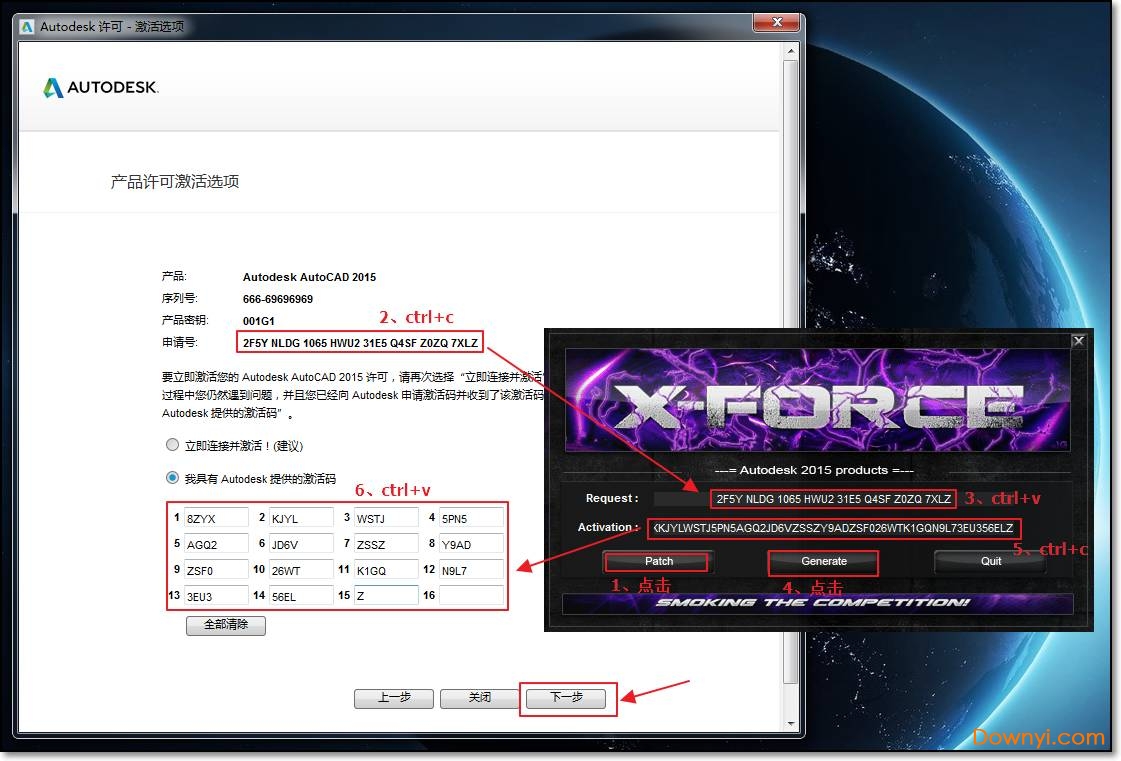Click the Autodesk icon in the title bar
1121x761 pixels.
click(28, 26)
